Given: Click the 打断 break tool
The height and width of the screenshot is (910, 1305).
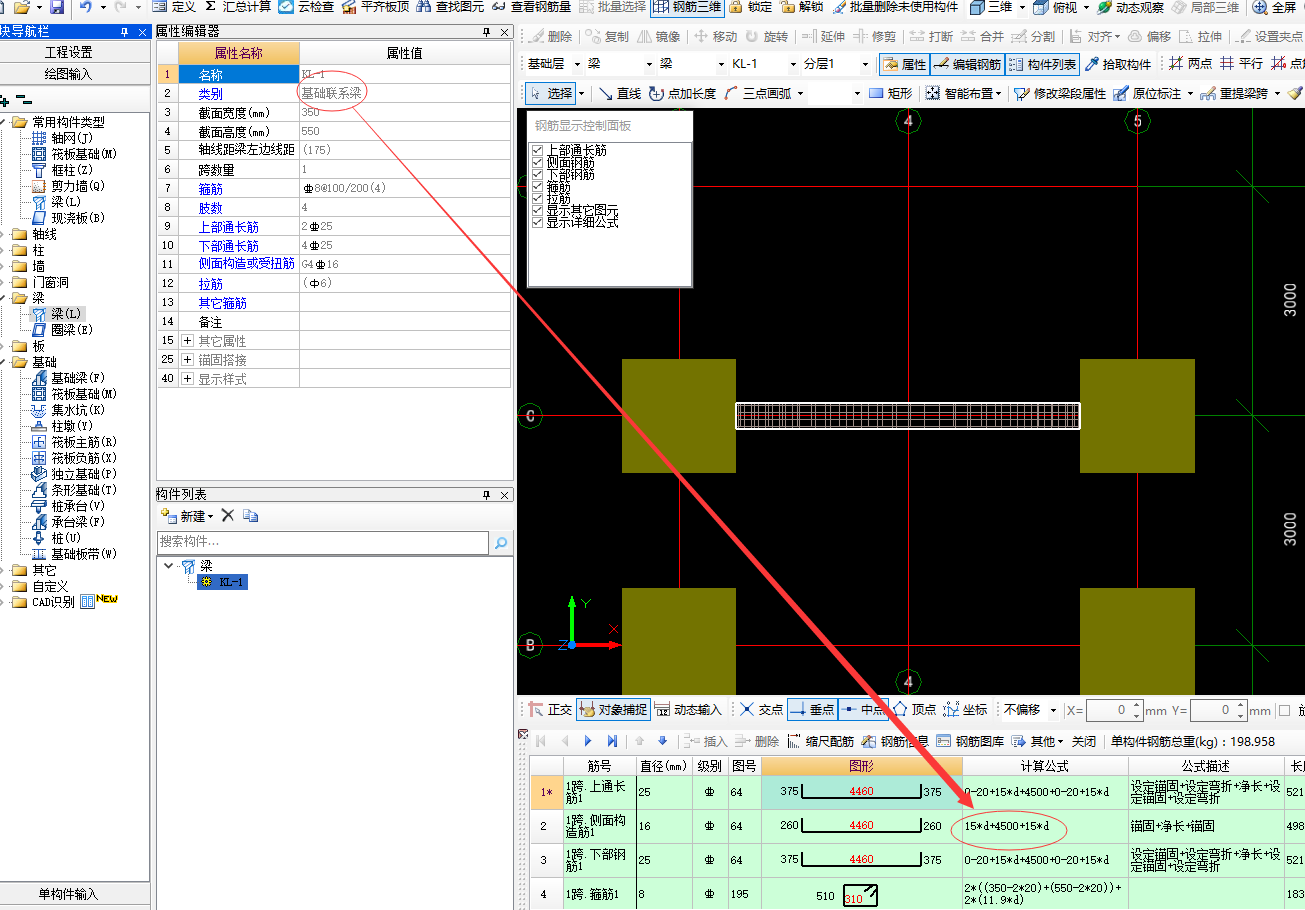Looking at the screenshot, I should 931,37.
